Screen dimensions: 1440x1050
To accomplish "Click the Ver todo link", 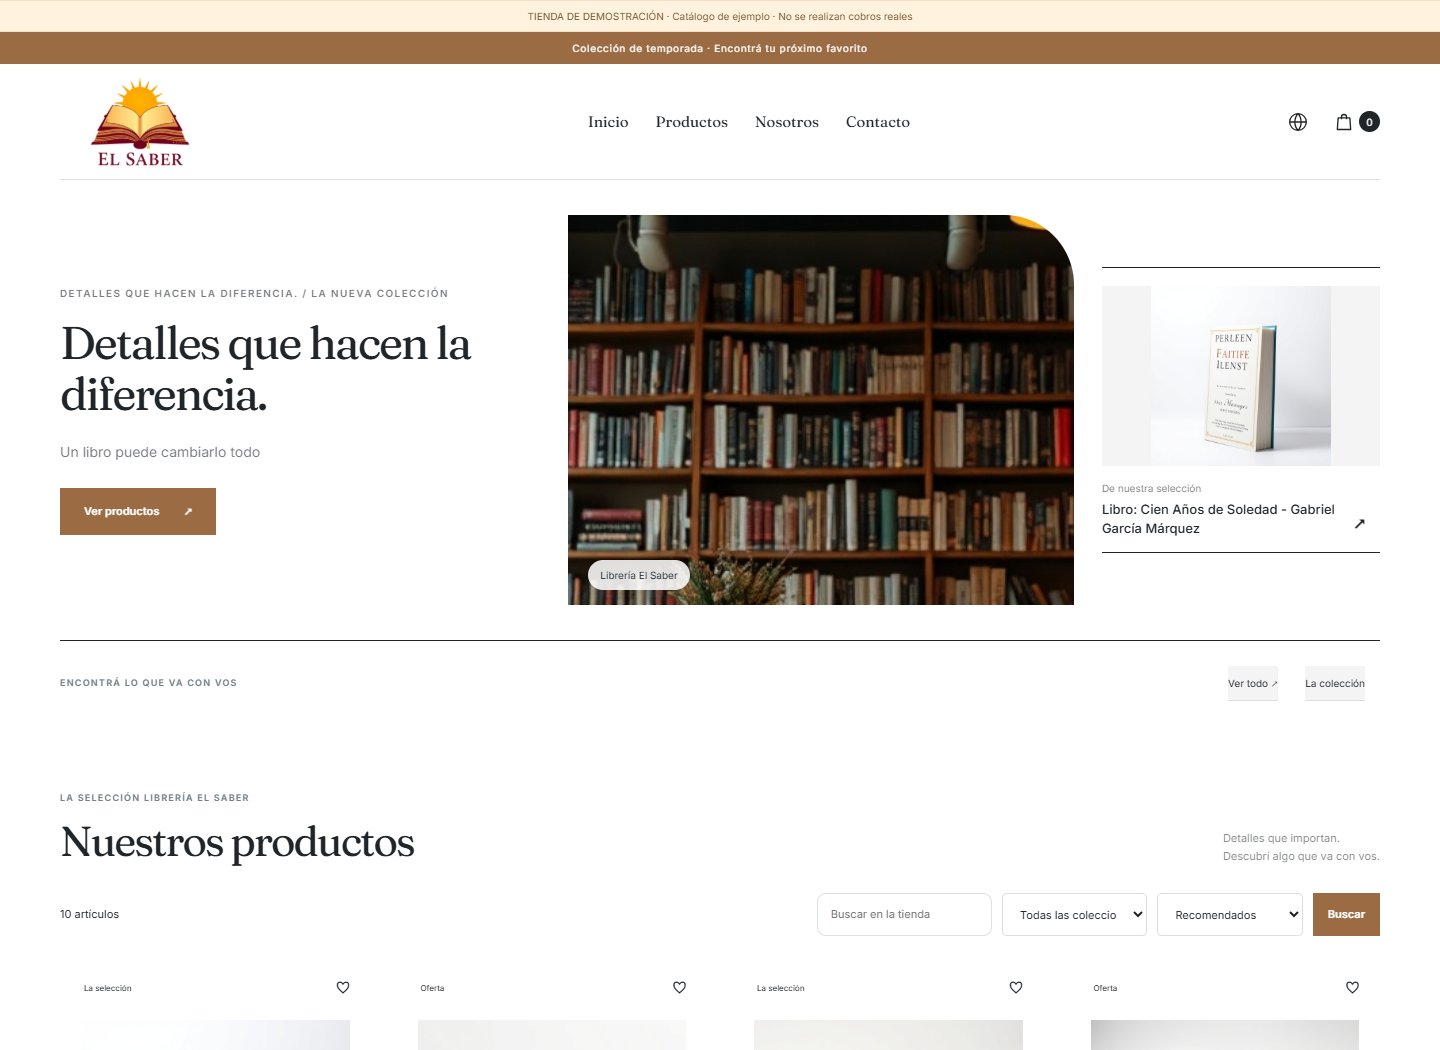I will pyautogui.click(x=1253, y=683).
